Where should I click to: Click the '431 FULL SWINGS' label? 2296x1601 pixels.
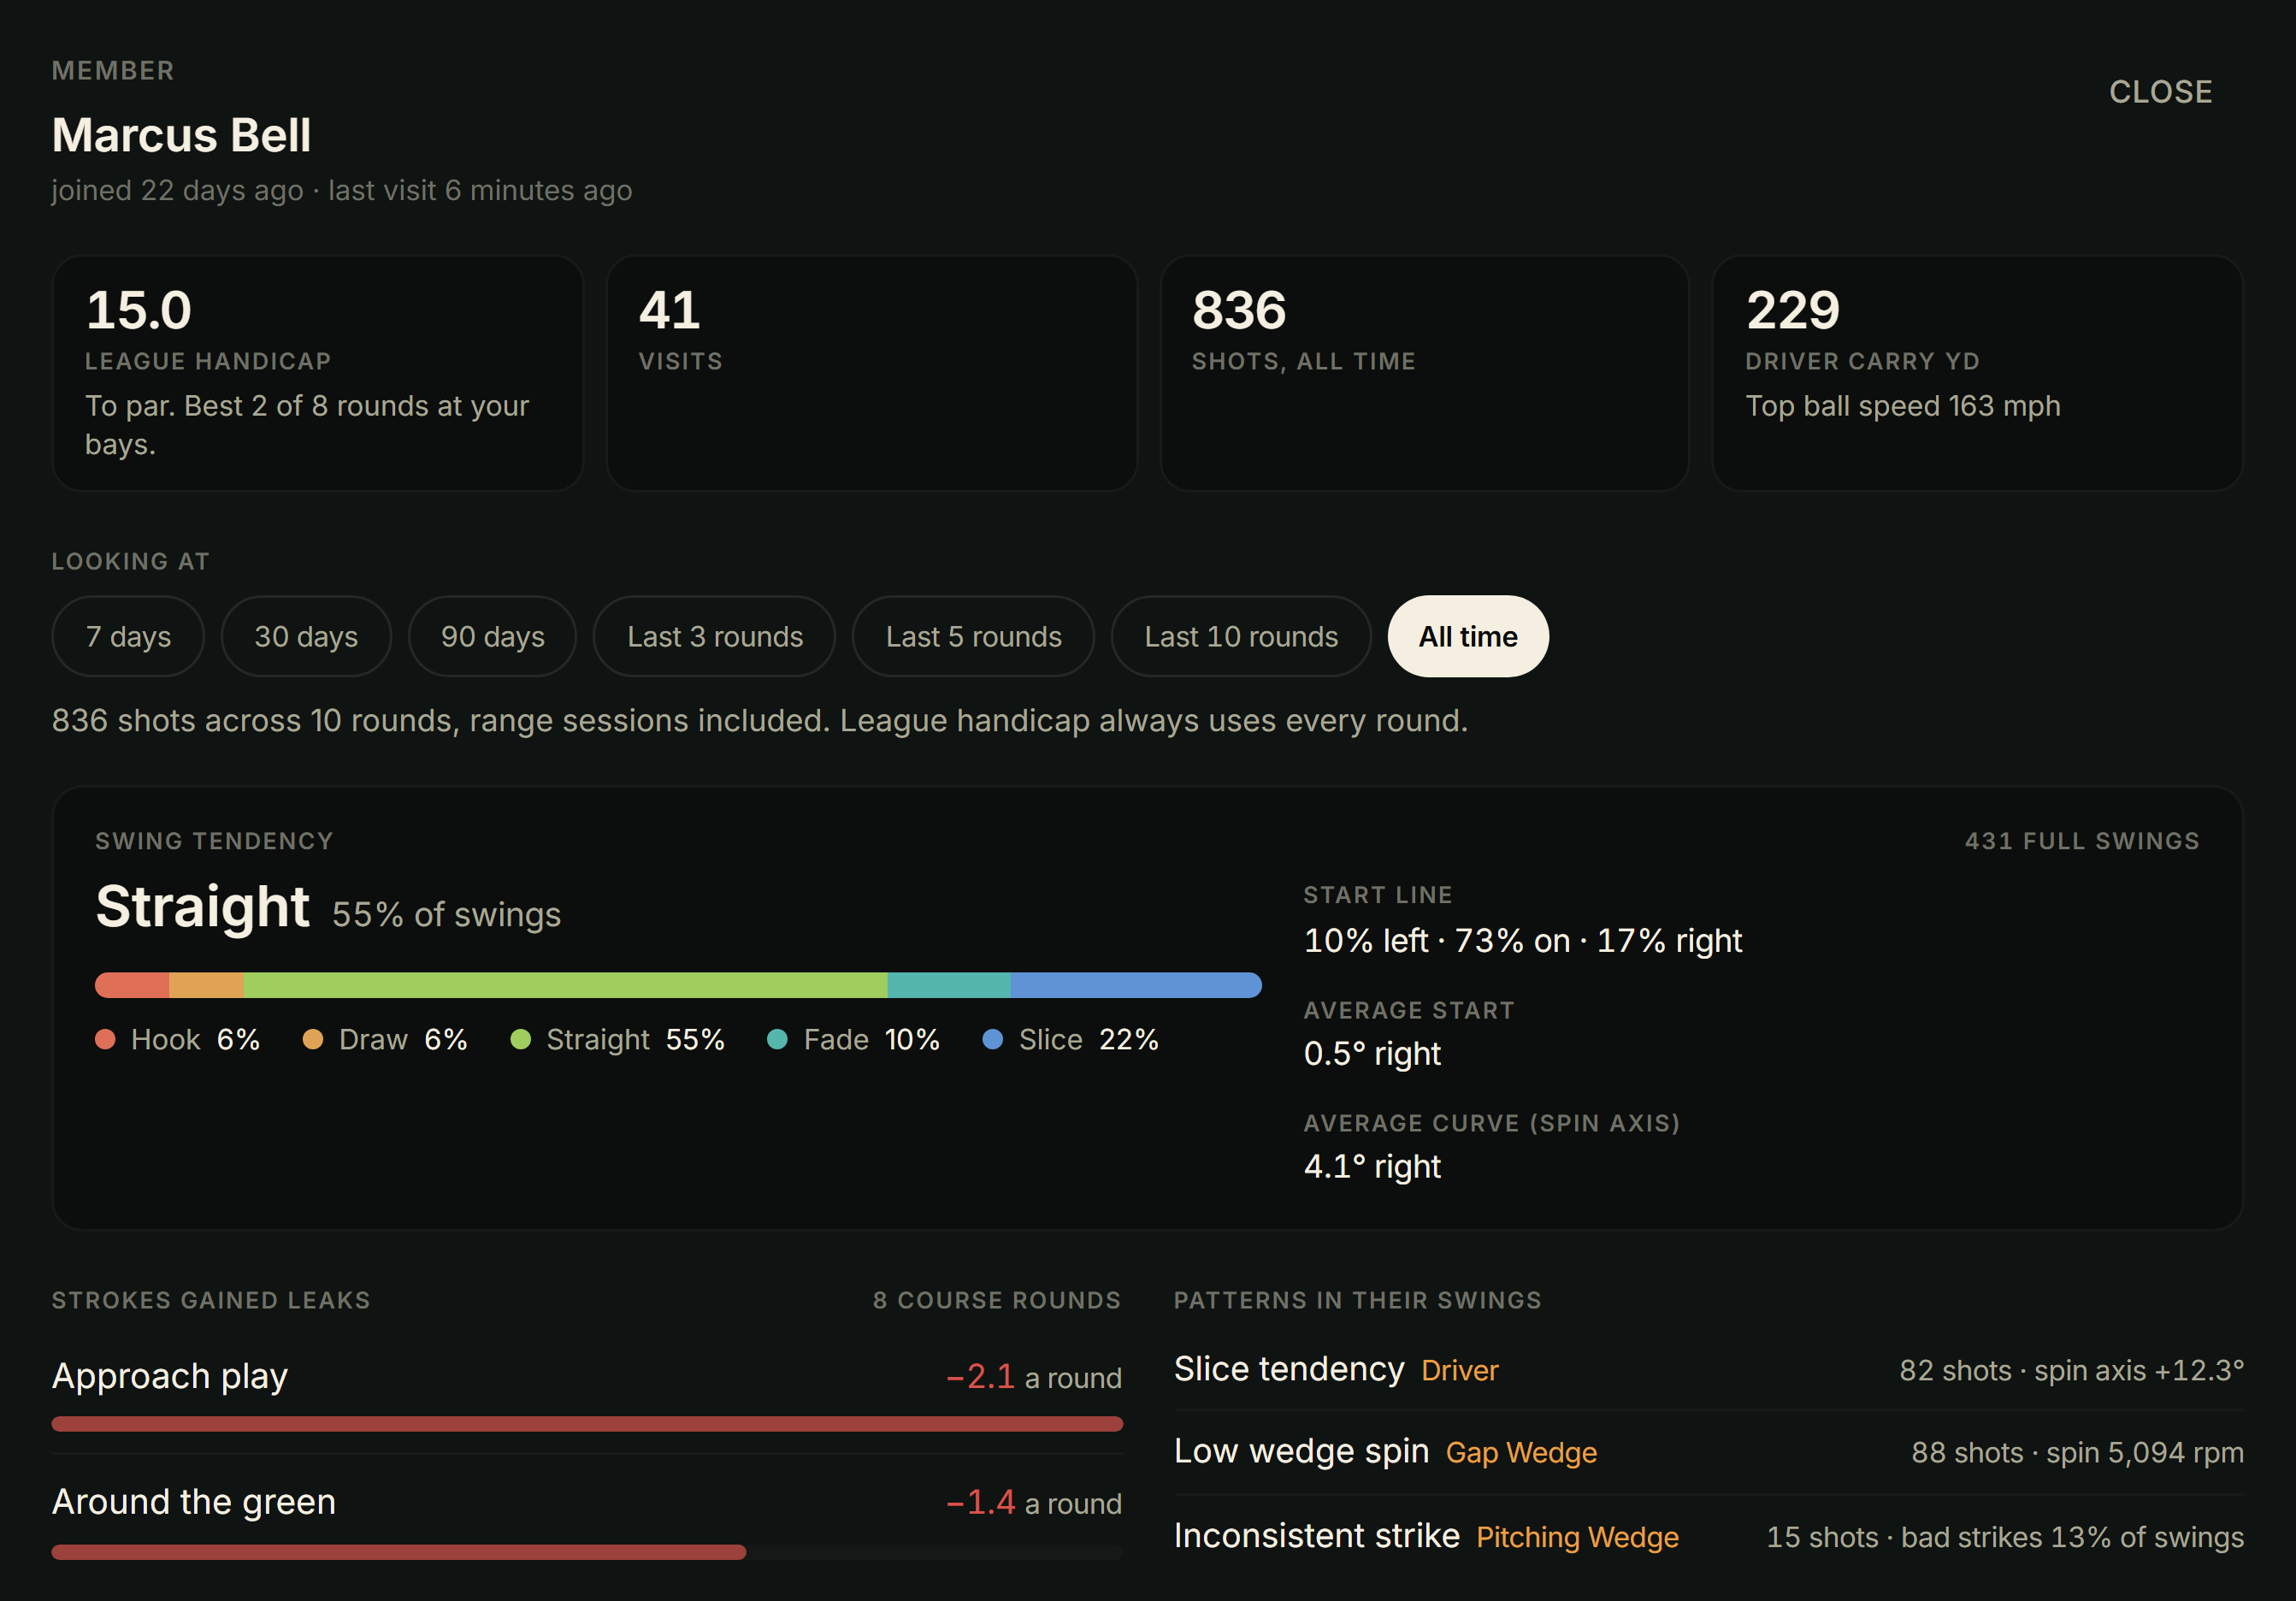tap(2082, 841)
